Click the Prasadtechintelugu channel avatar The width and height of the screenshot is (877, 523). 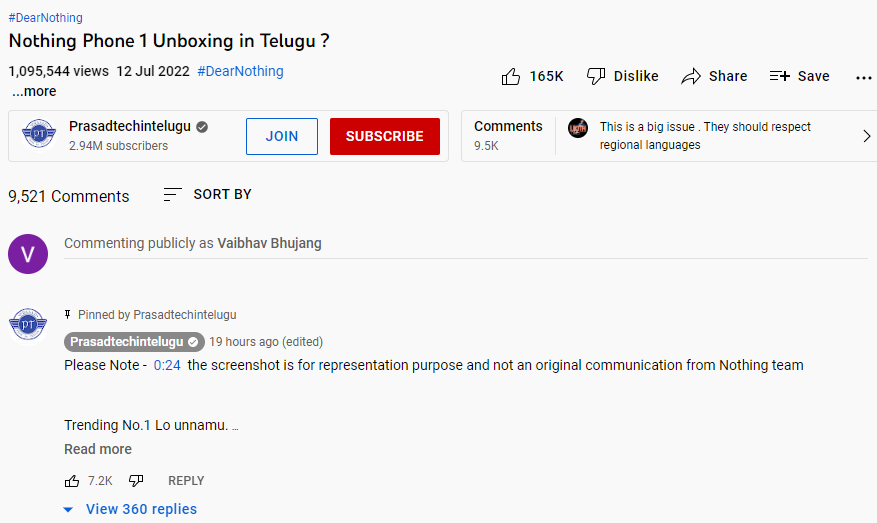(39, 135)
